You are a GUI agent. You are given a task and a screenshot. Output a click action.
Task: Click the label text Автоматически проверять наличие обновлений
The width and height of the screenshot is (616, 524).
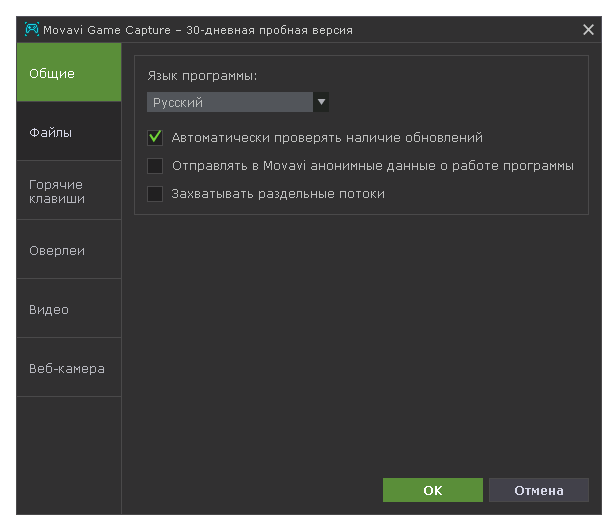tap(327, 138)
